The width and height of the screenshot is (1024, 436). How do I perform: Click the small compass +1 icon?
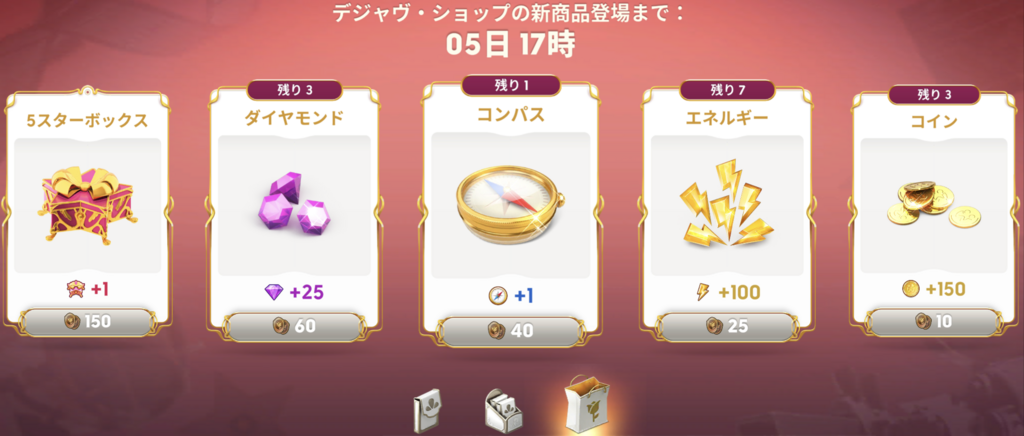[498, 296]
